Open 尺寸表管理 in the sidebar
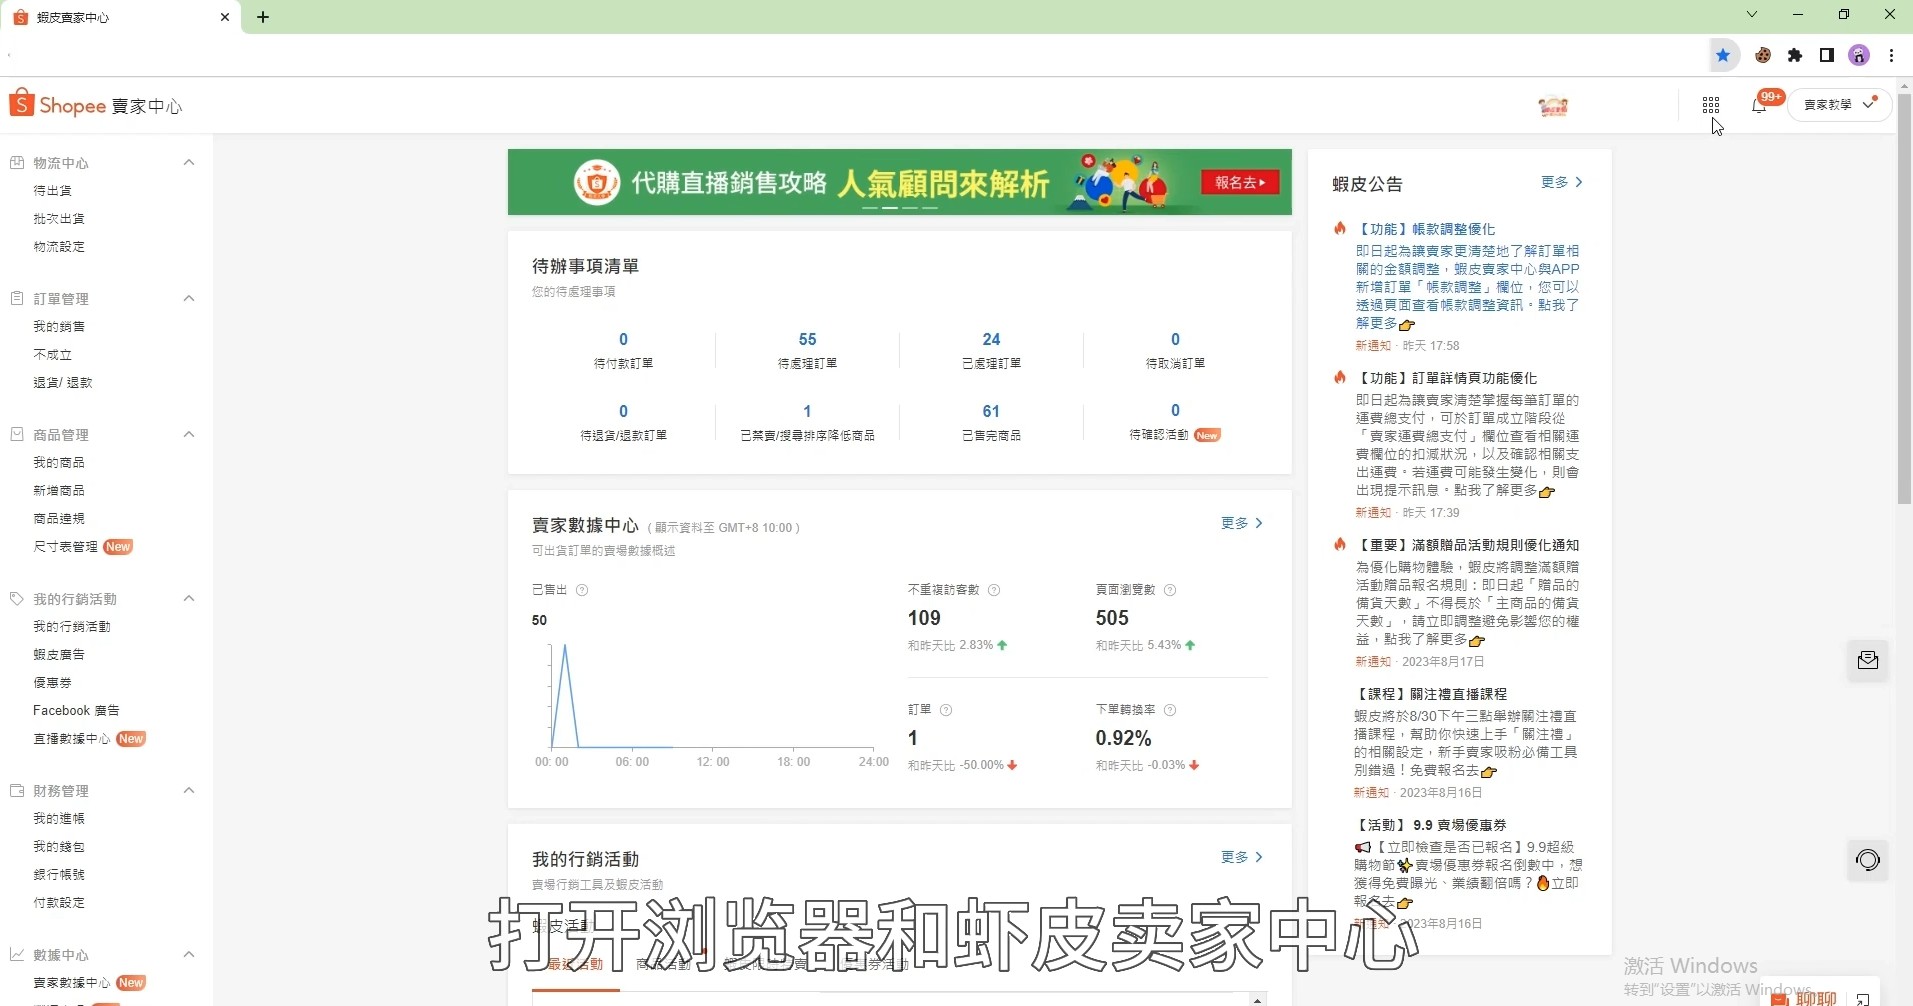 click(66, 546)
